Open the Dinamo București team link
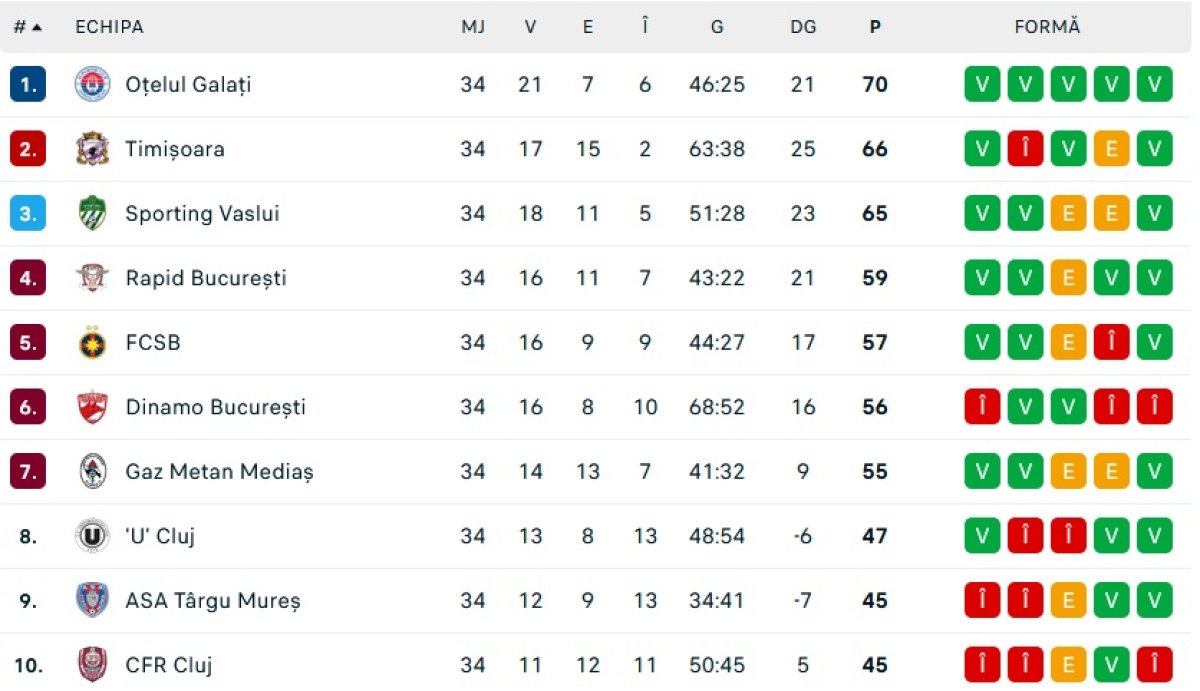1200x691 pixels. (x=215, y=407)
